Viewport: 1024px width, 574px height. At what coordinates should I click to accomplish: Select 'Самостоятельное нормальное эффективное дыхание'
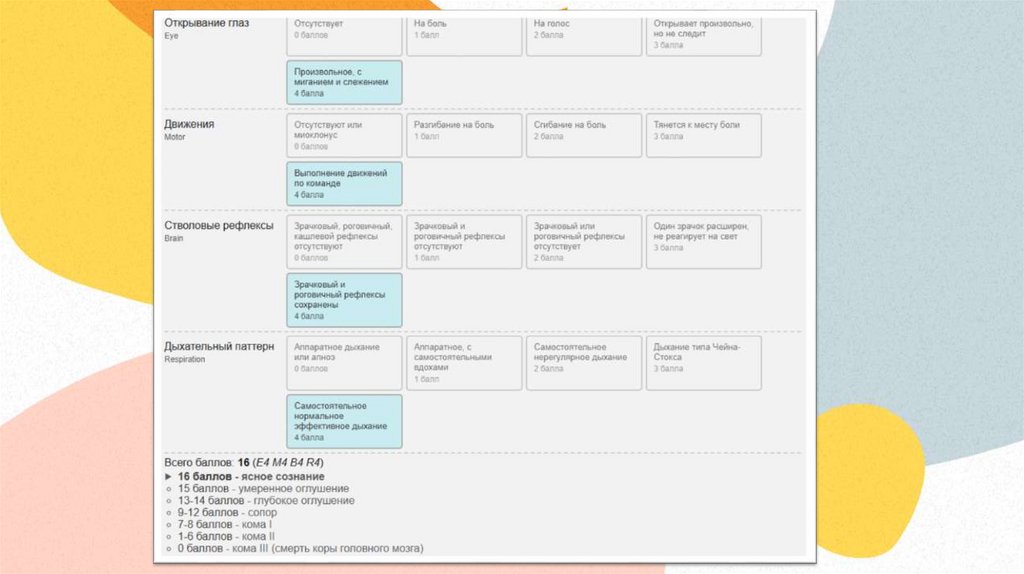point(344,421)
